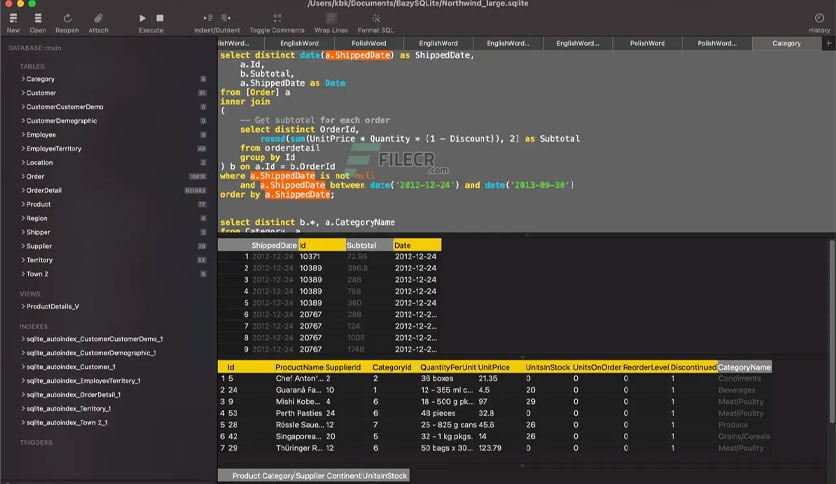The height and width of the screenshot is (484, 836).
Task: Expand the Employee table node
Action: point(23,135)
